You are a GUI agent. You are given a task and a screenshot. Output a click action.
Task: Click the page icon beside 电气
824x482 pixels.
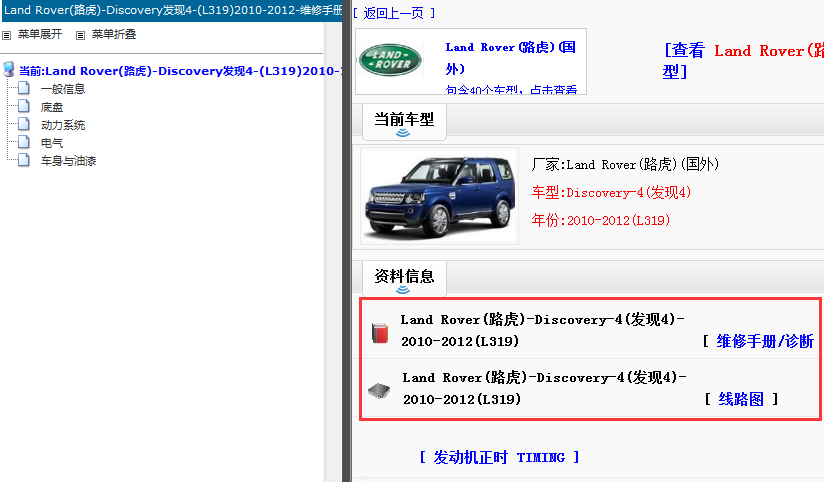pyautogui.click(x=24, y=142)
